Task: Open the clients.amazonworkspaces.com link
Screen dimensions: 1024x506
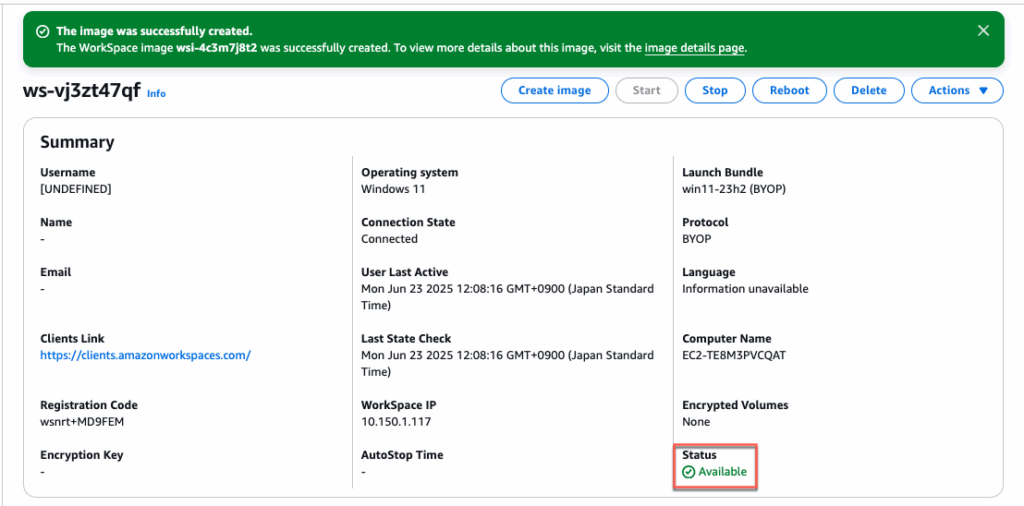Action: pos(145,355)
